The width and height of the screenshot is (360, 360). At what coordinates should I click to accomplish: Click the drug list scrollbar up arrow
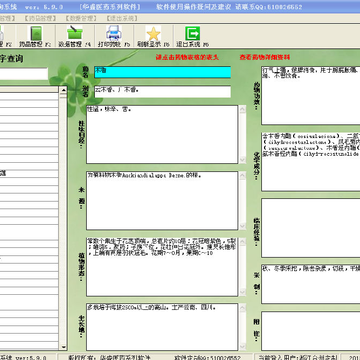[x=63, y=89]
